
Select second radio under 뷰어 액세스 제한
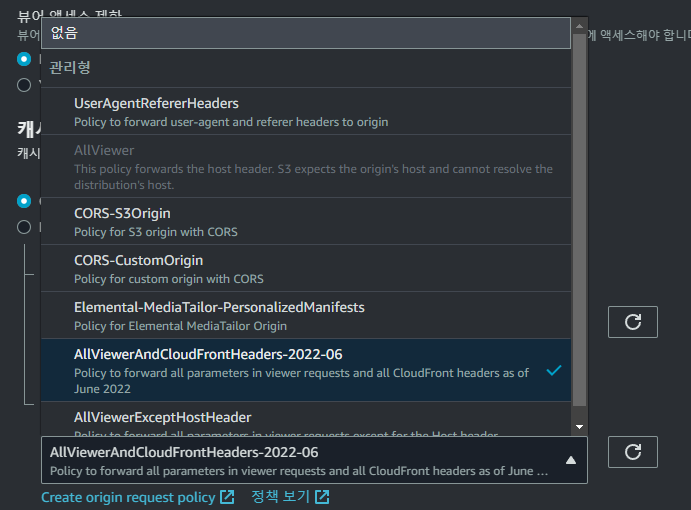24,85
